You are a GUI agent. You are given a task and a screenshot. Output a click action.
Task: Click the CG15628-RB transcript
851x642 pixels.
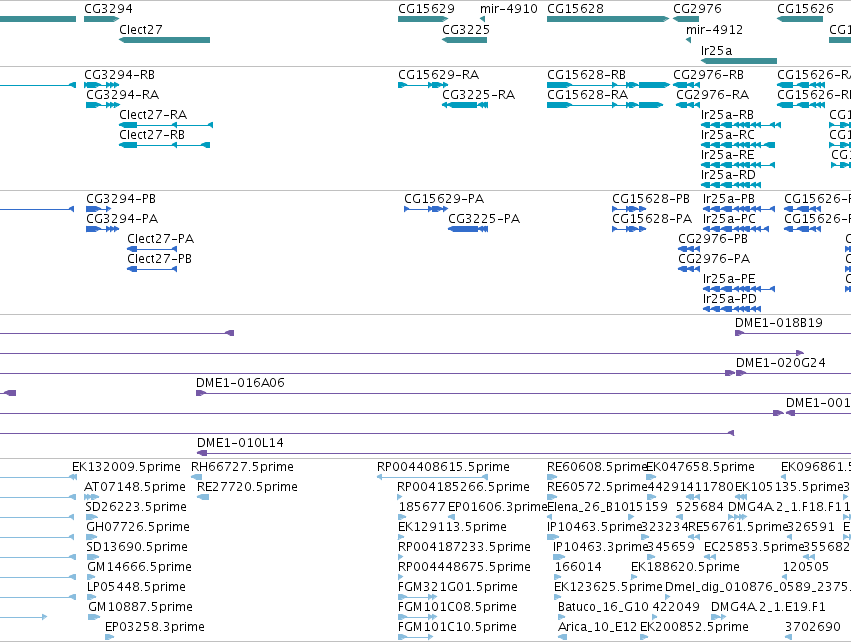(x=608, y=85)
